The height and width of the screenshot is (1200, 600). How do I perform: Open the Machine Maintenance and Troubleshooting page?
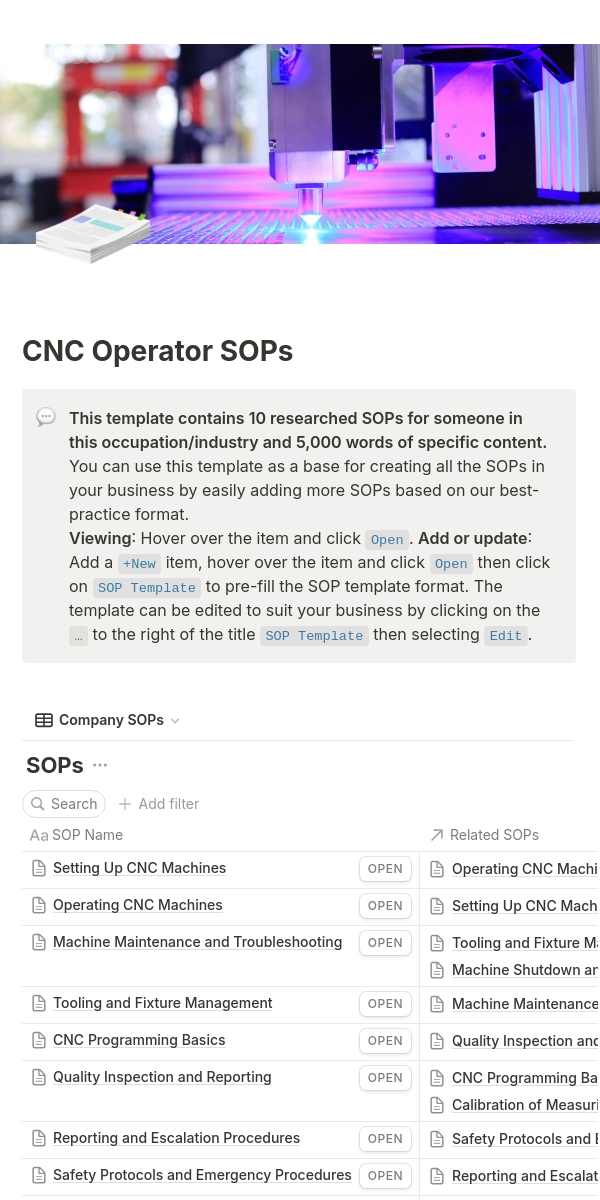[385, 943]
